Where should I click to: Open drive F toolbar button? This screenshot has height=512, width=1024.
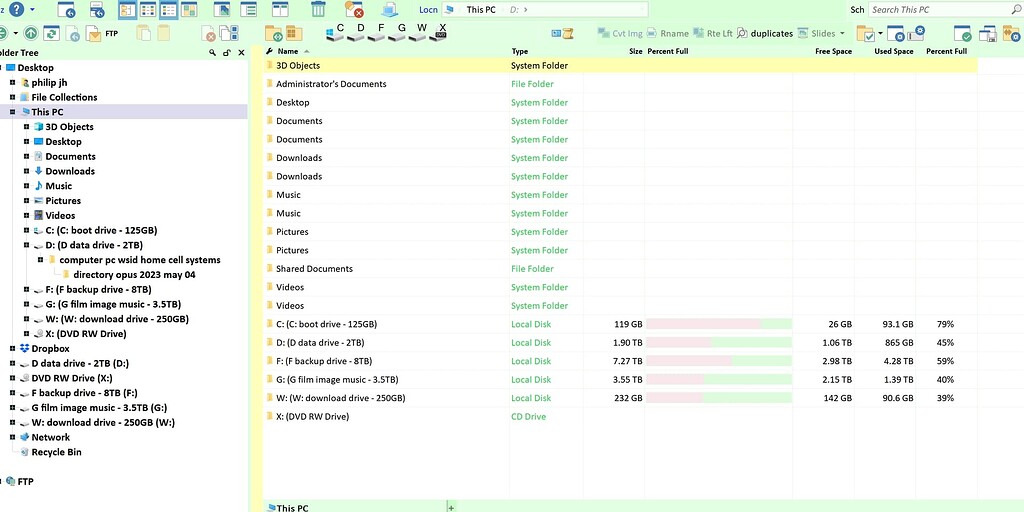[376, 33]
